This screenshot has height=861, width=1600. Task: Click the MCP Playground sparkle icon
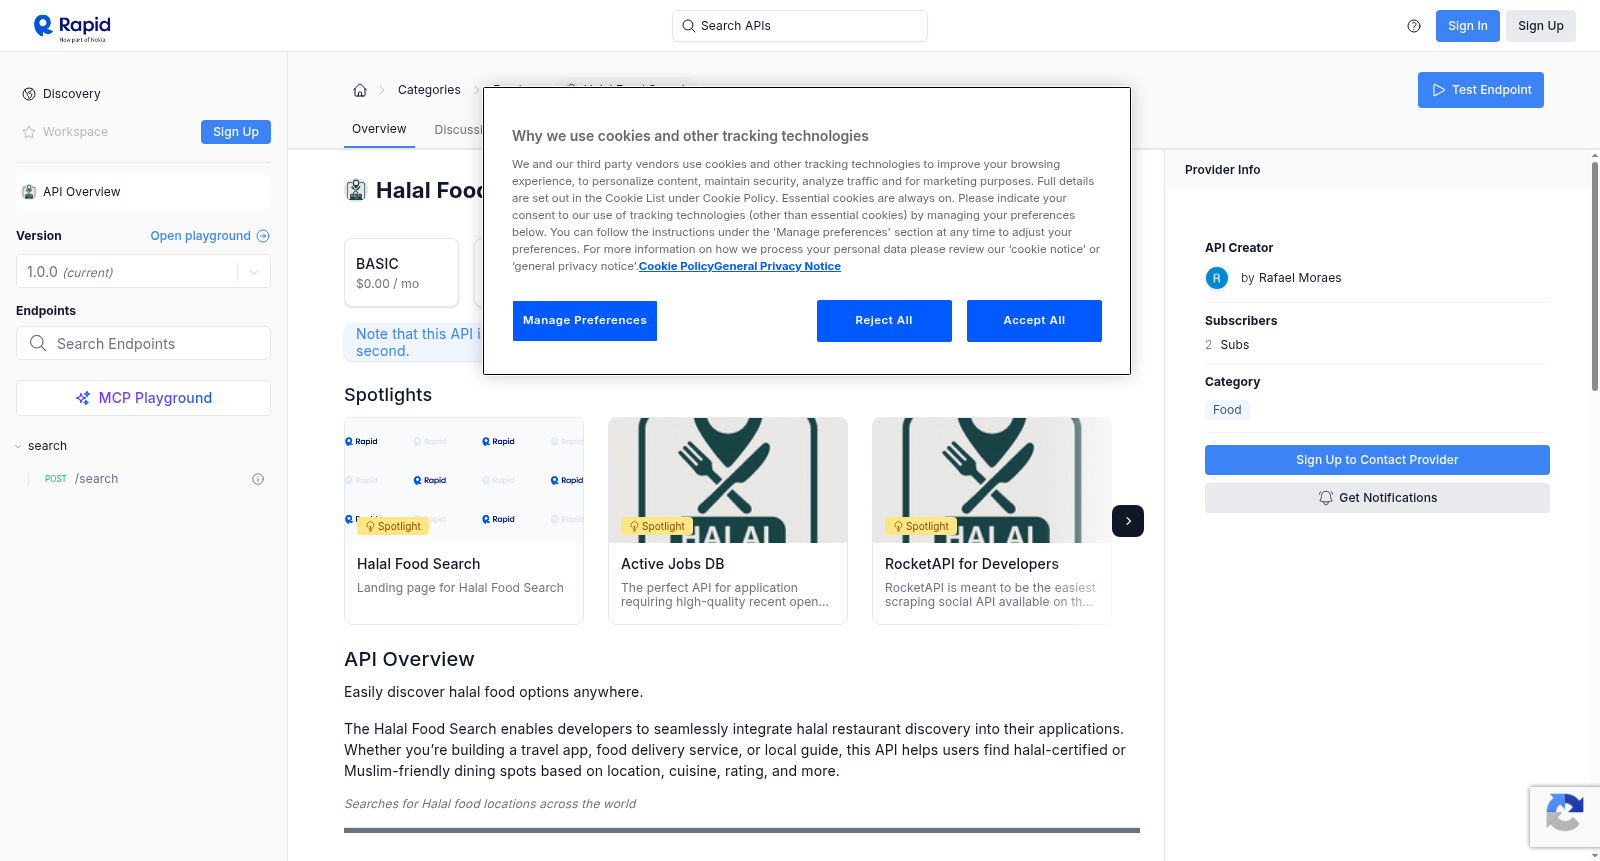83,398
